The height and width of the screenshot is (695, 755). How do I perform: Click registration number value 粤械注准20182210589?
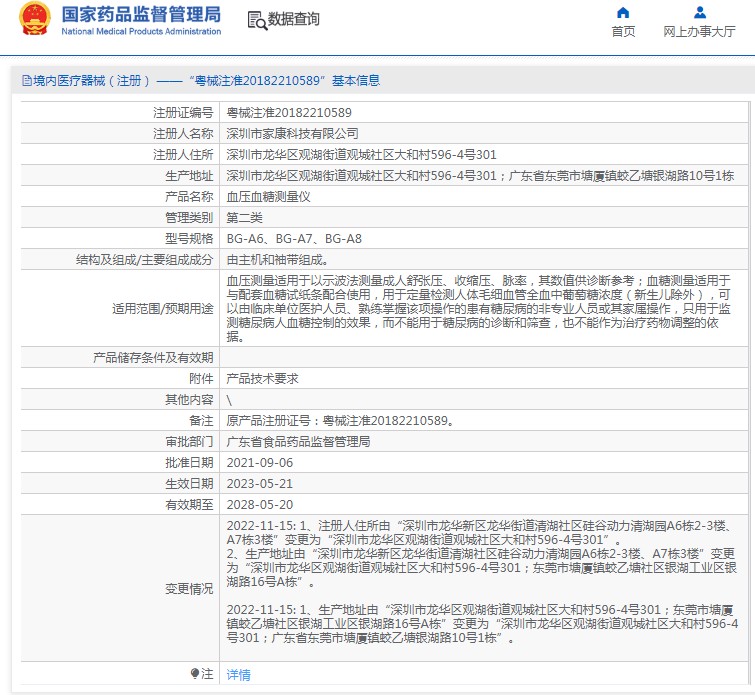(289, 113)
